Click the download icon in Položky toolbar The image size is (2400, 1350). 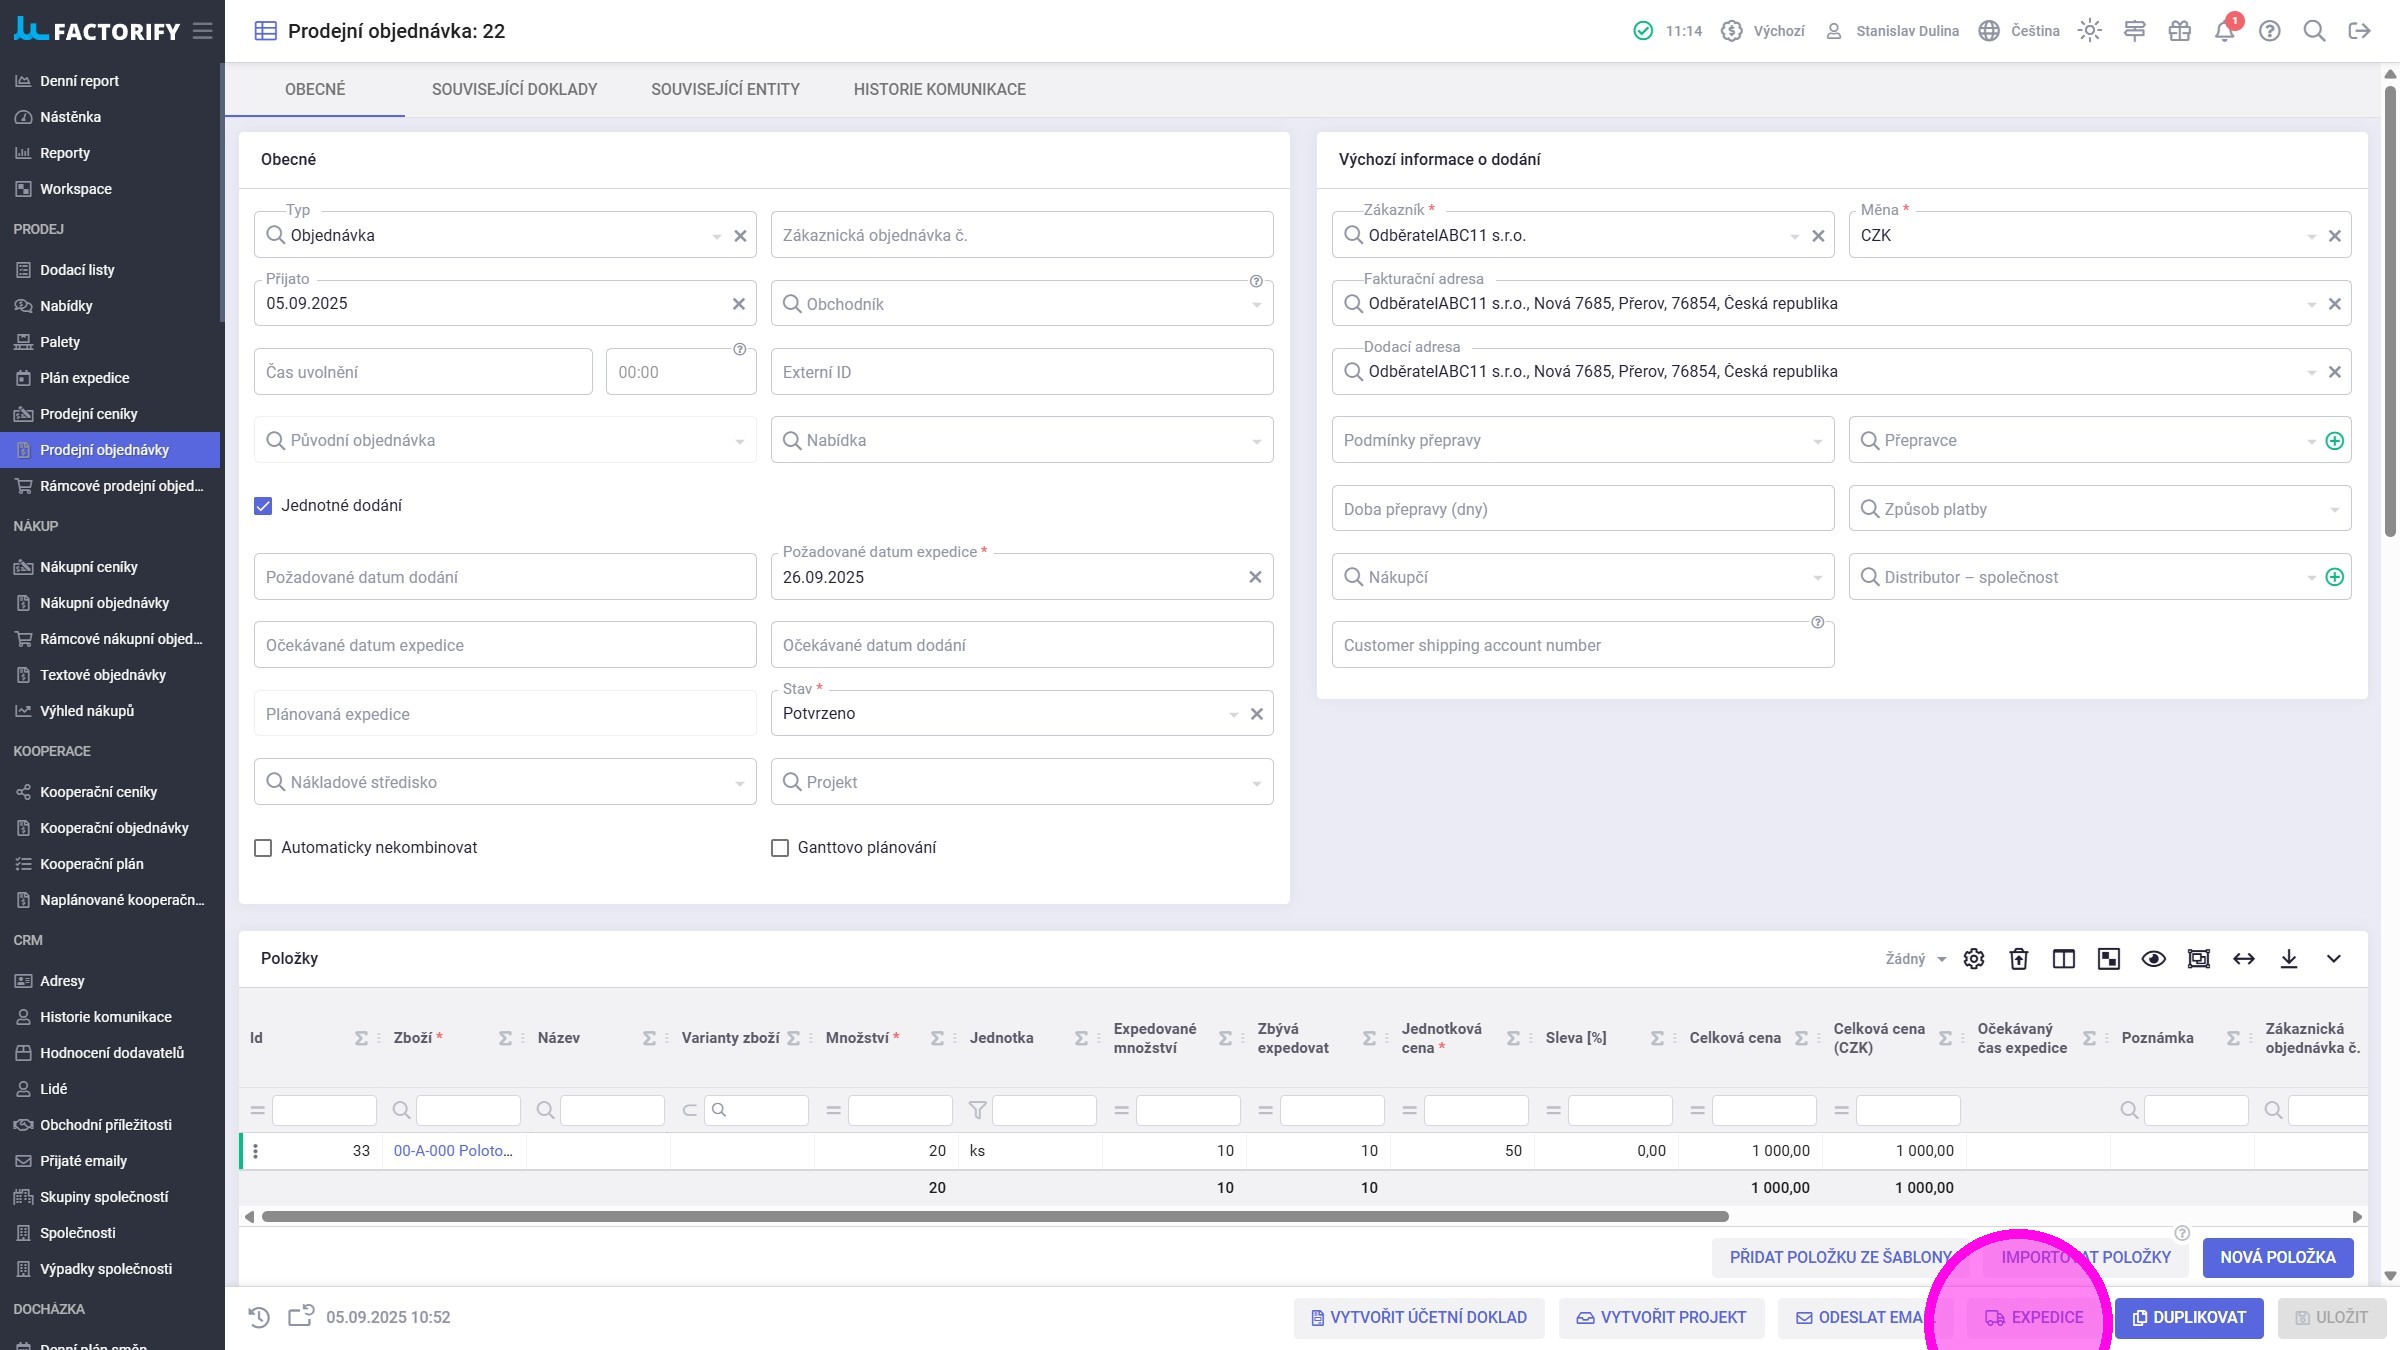point(2288,959)
